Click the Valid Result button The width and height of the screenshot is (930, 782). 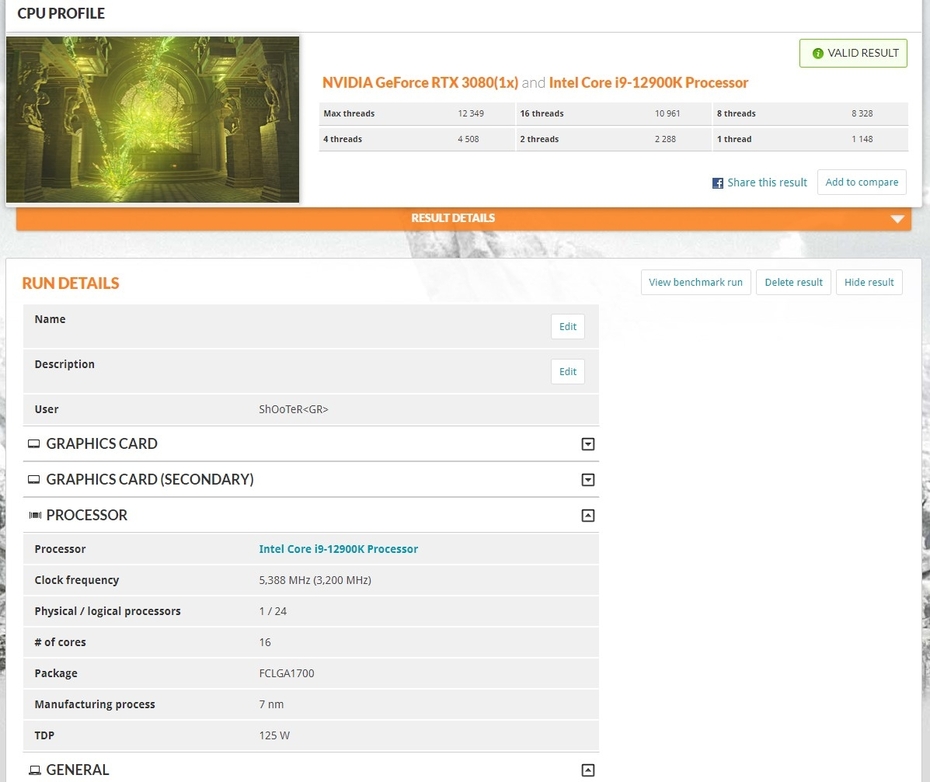click(x=853, y=53)
